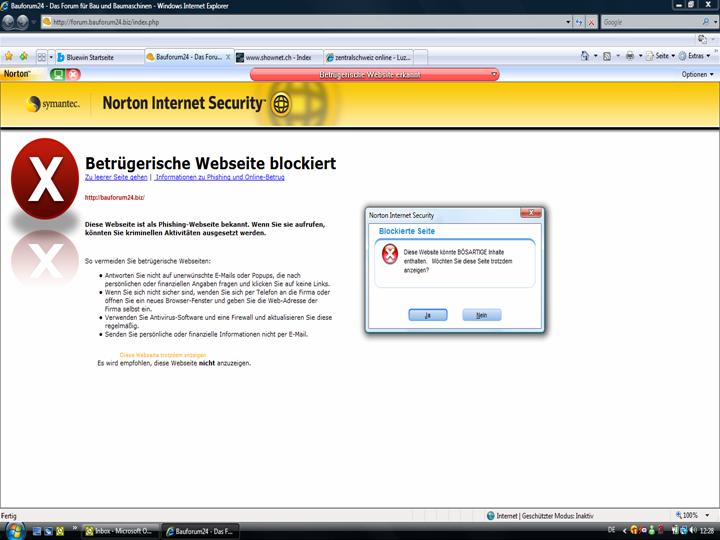The width and height of the screenshot is (720, 540).
Task: Open the Favorites Center star icon
Action: (9, 56)
